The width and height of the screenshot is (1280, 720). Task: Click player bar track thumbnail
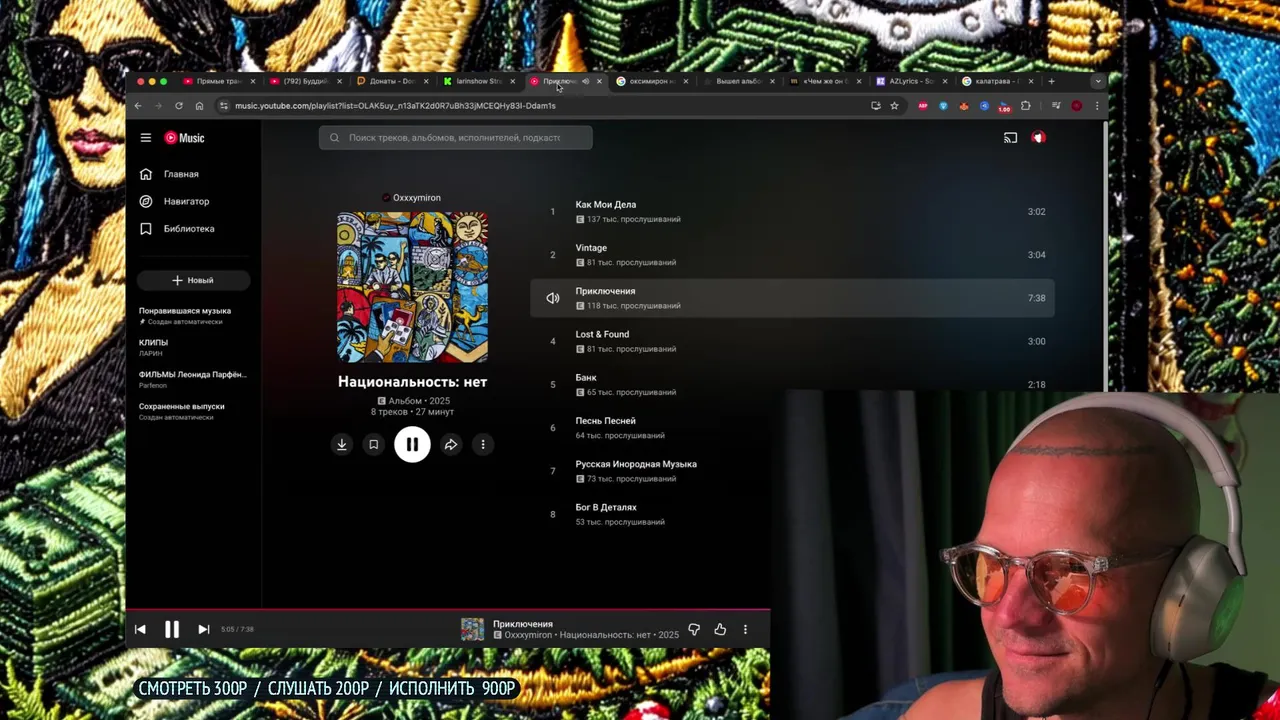[x=472, y=629]
